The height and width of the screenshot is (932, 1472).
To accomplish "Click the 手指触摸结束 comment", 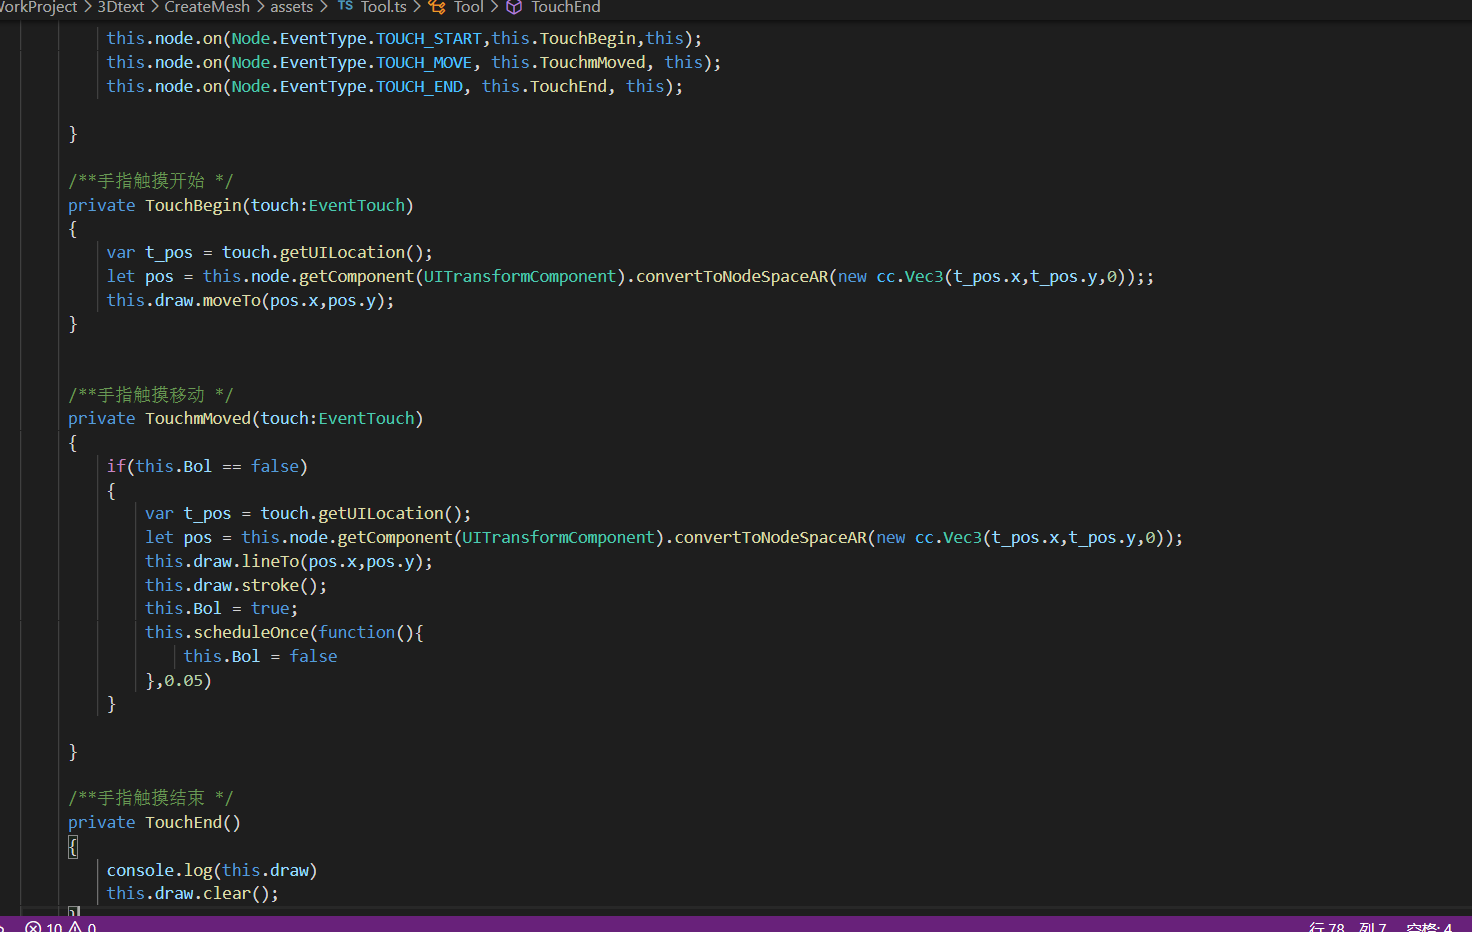I will click(x=150, y=798).
